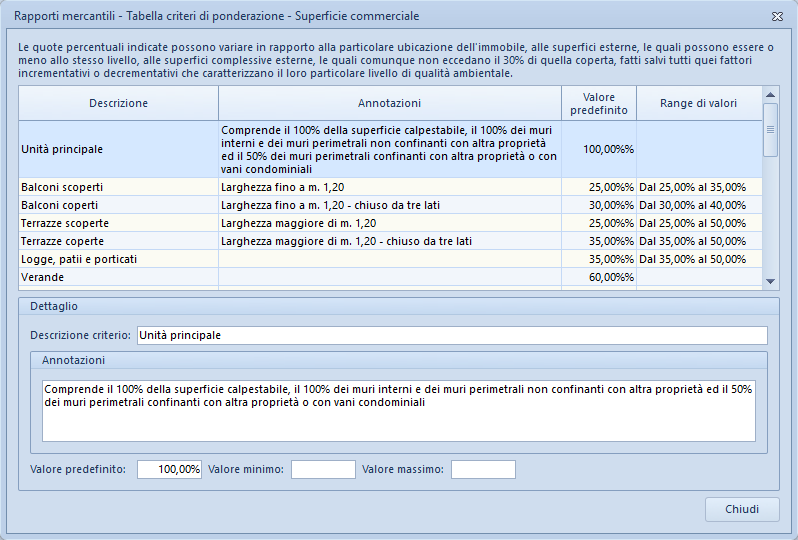
Task: Click inside the Annotazioni text area
Action: [398, 411]
